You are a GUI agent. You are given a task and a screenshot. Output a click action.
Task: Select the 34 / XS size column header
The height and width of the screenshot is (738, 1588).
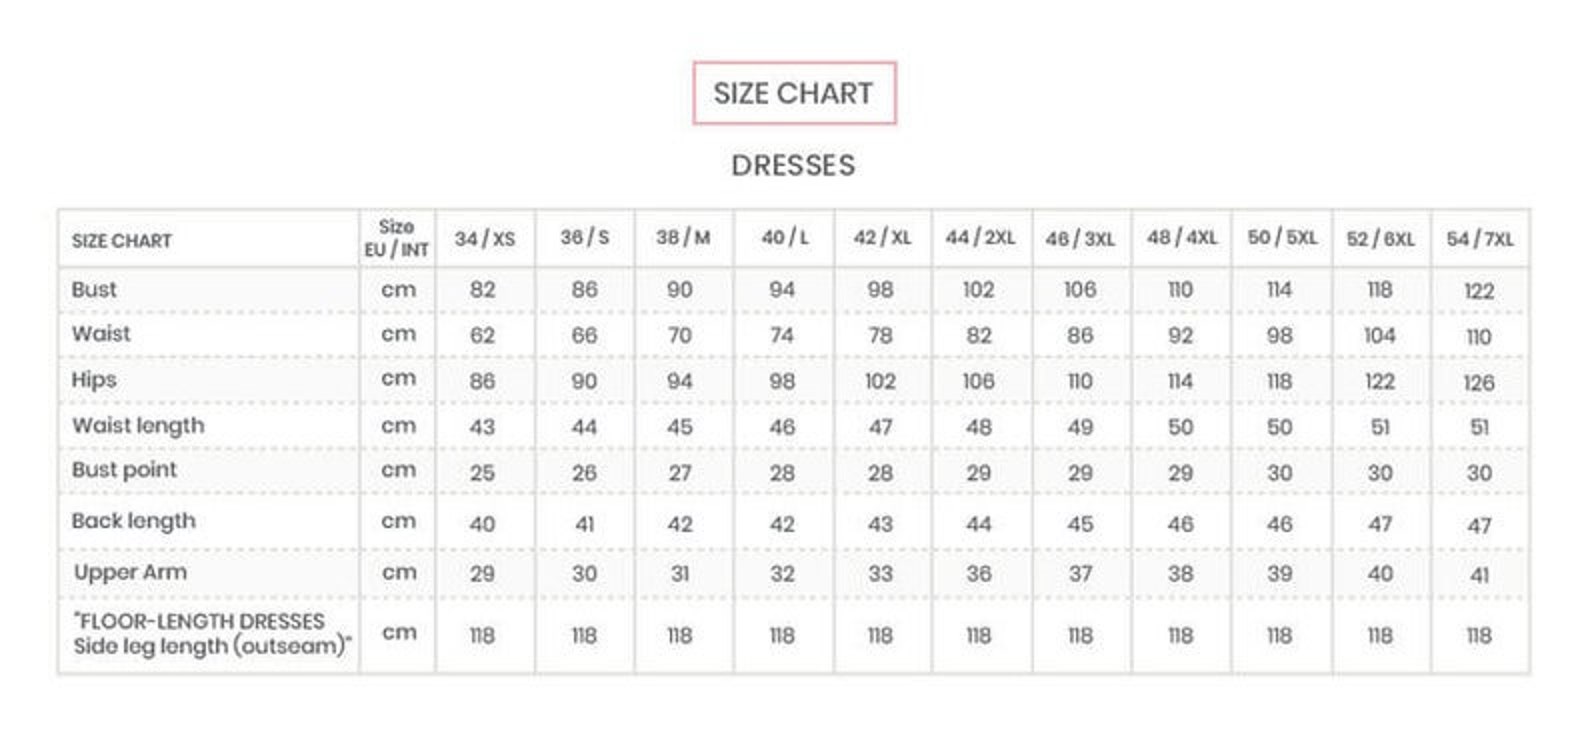point(484,238)
